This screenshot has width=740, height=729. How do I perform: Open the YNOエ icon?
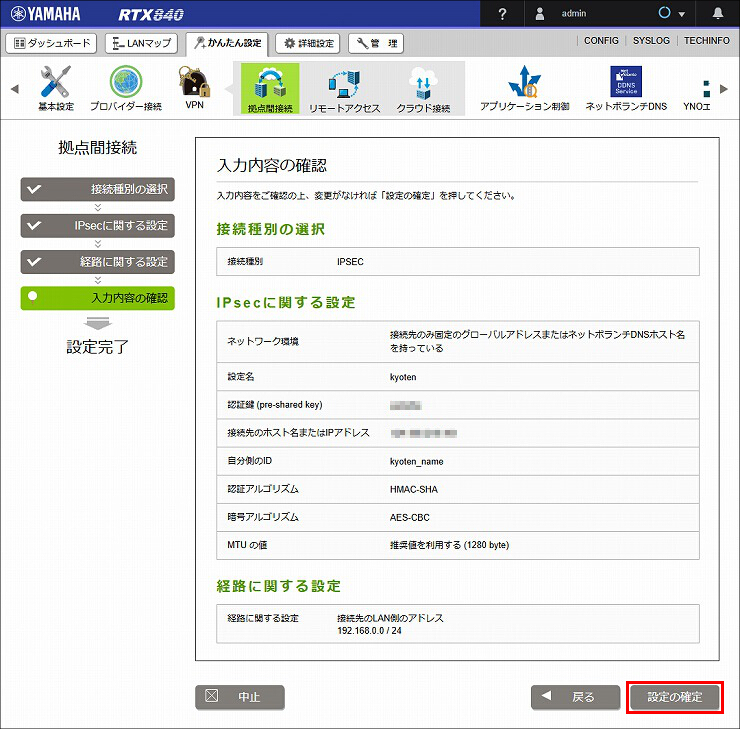tap(697, 94)
